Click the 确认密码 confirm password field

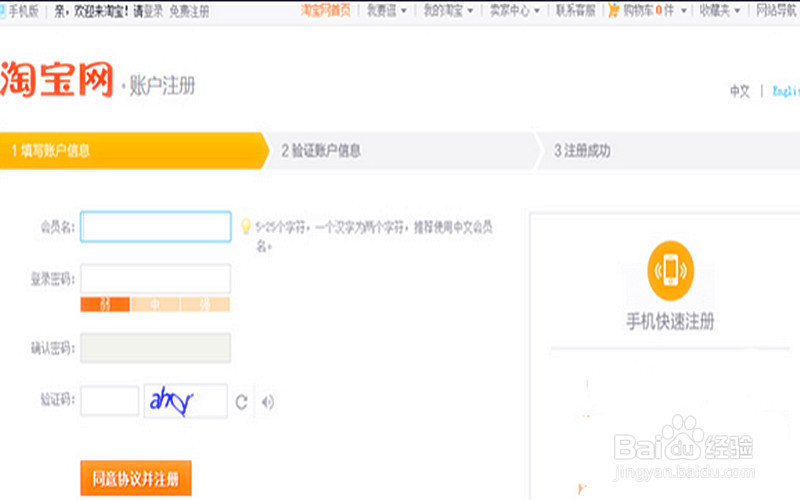coord(156,347)
